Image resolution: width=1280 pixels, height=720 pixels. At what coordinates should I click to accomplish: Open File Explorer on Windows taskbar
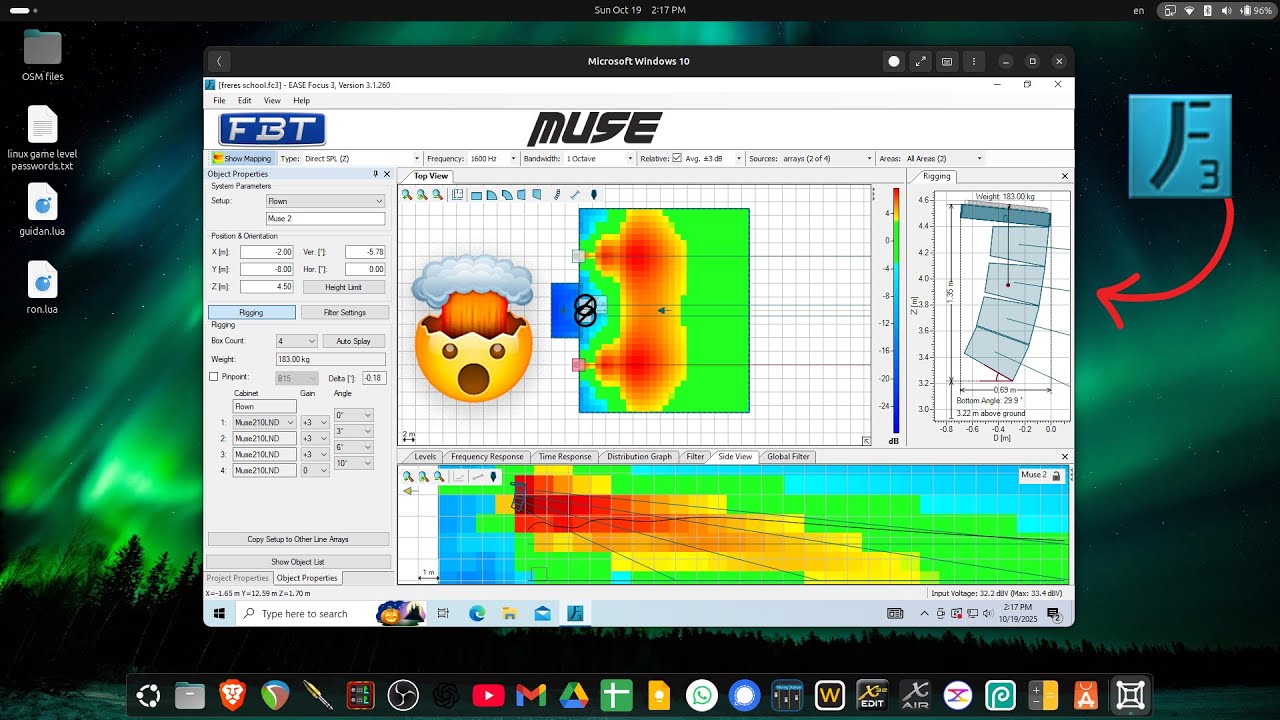pyautogui.click(x=509, y=613)
